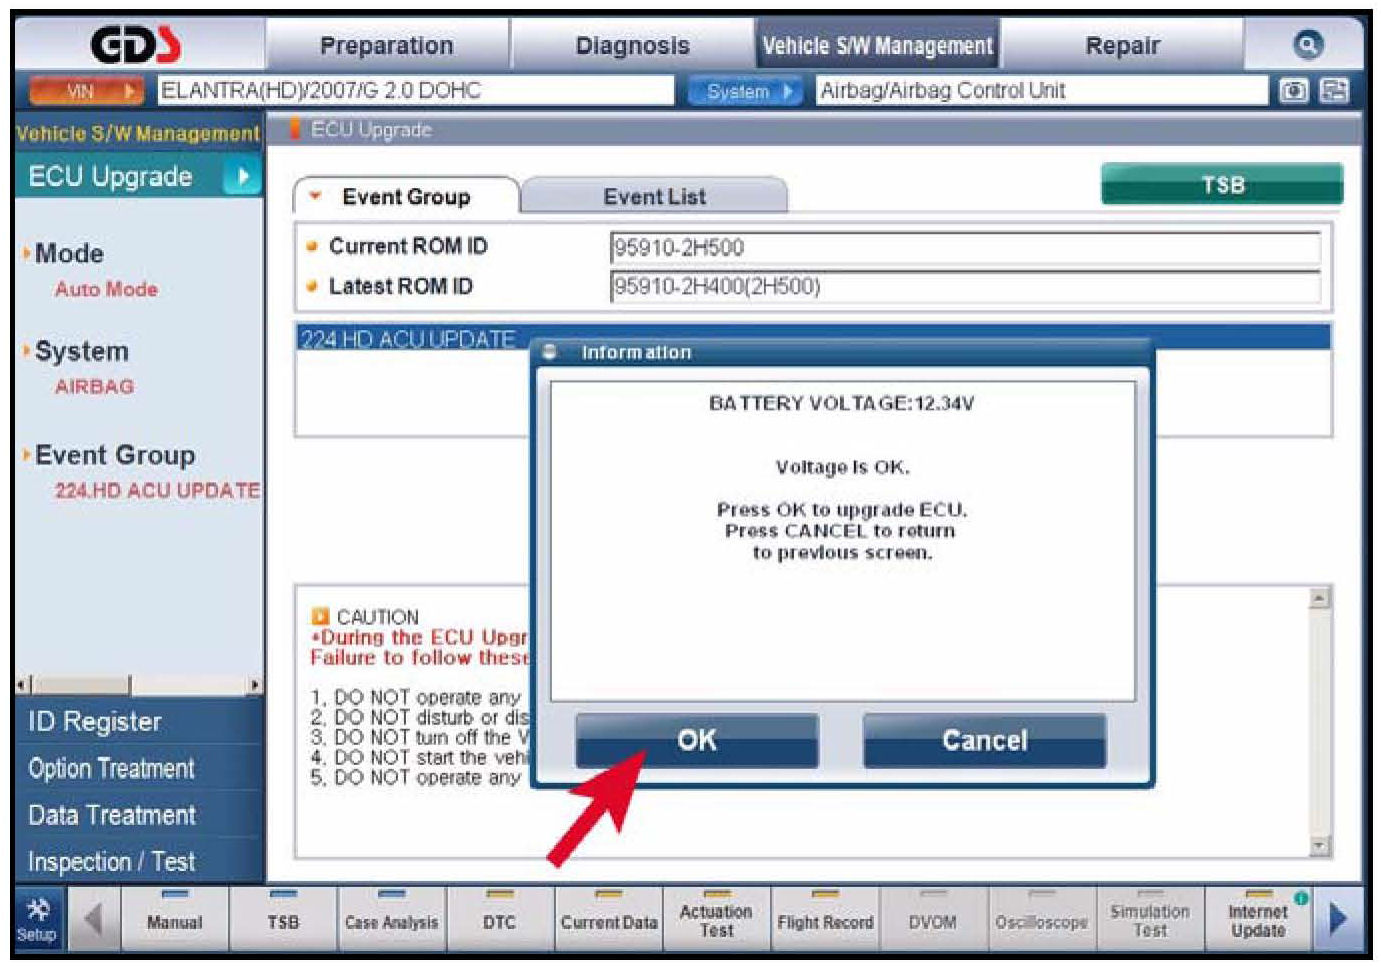Click the BATTERY VOLTAGE:12.34V text
Viewport: 1381px width, 967px height.
point(841,404)
